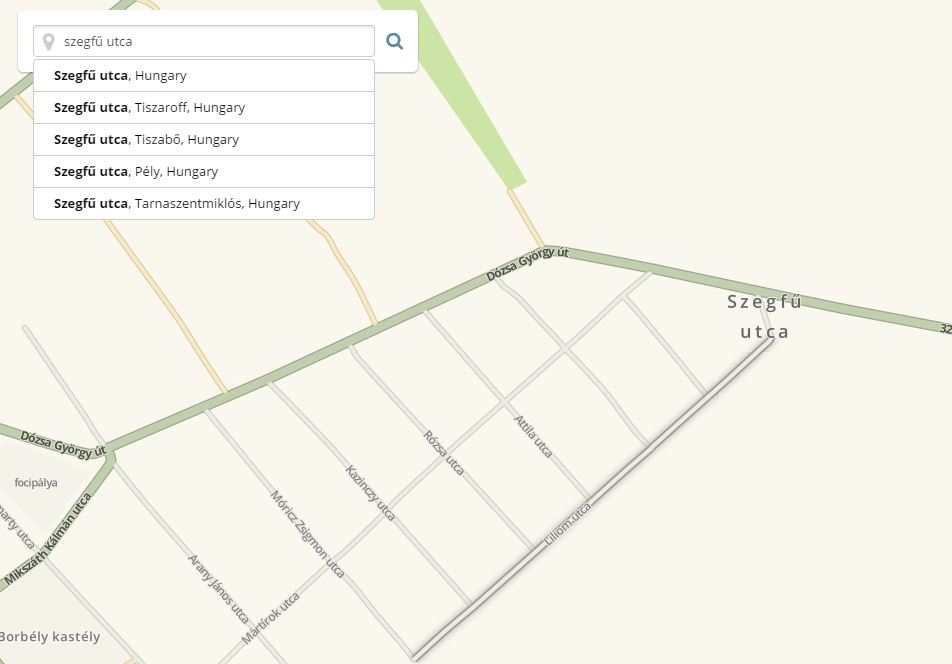Click the magnifier search icon

click(395, 41)
